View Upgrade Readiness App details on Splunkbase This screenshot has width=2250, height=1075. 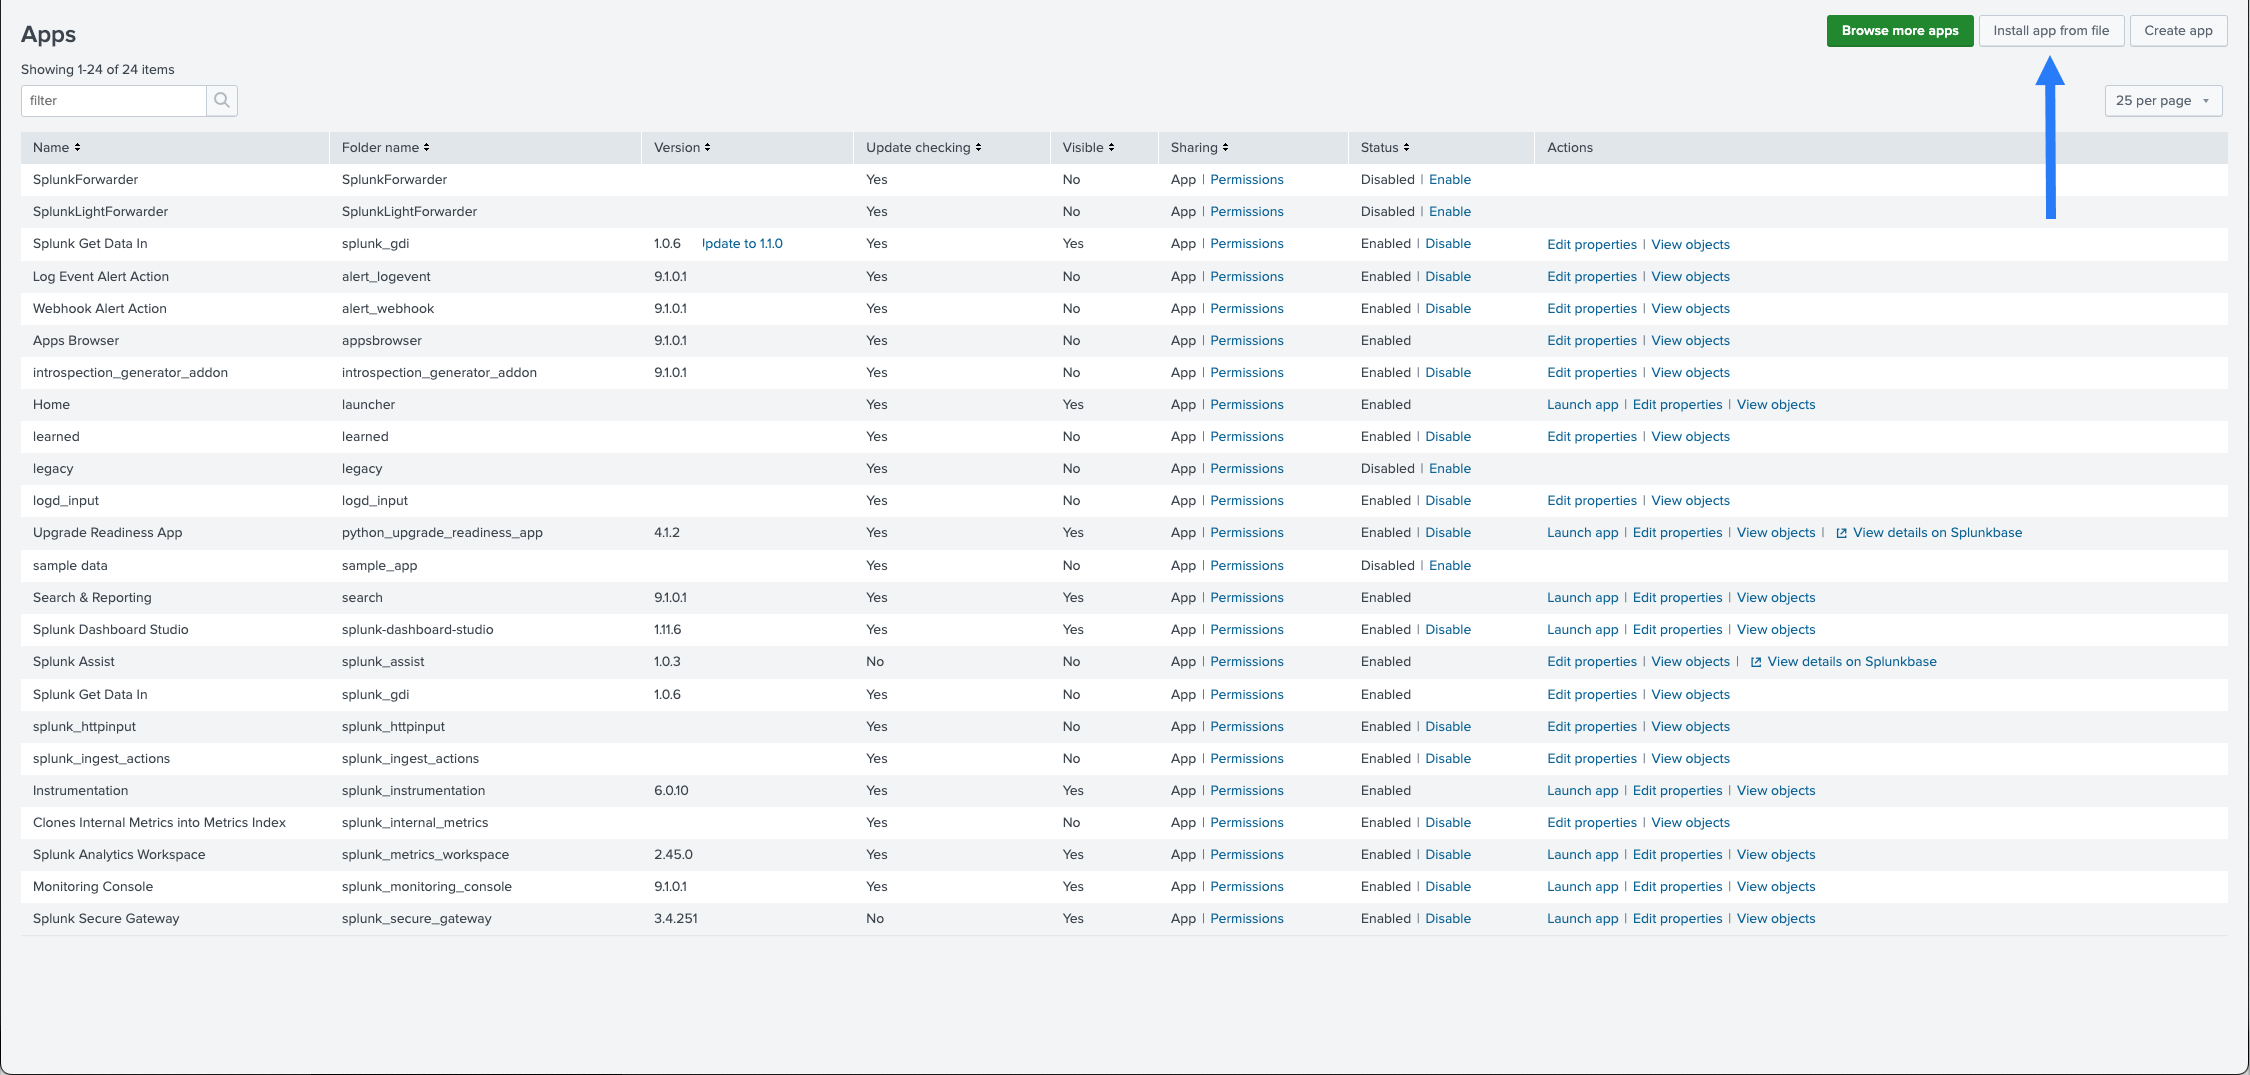[x=1936, y=533]
